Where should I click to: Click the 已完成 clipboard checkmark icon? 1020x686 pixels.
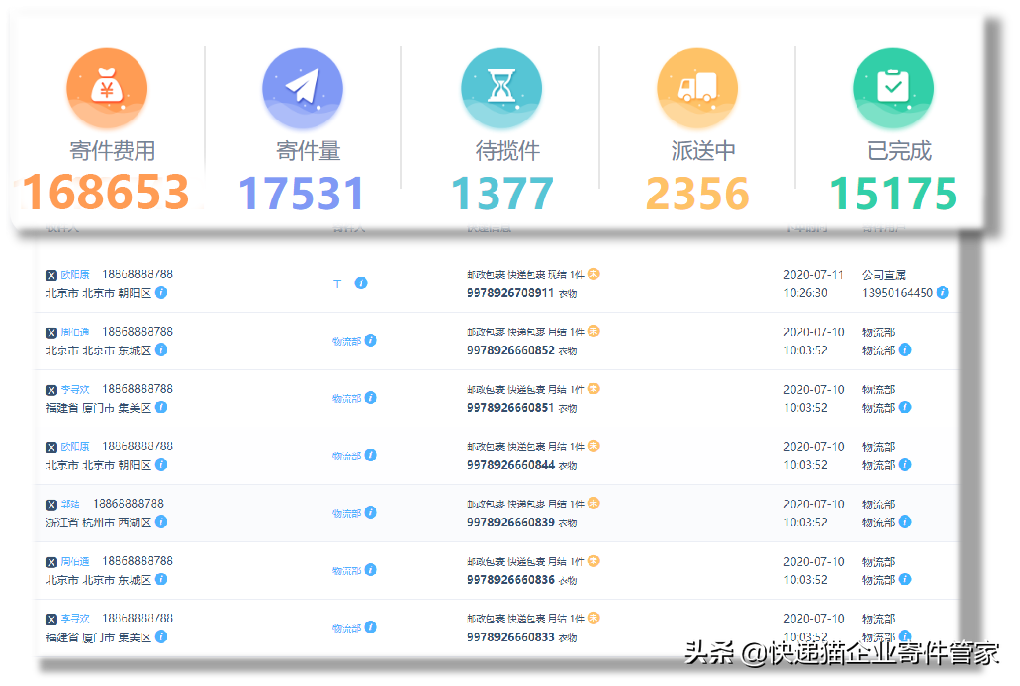click(892, 87)
